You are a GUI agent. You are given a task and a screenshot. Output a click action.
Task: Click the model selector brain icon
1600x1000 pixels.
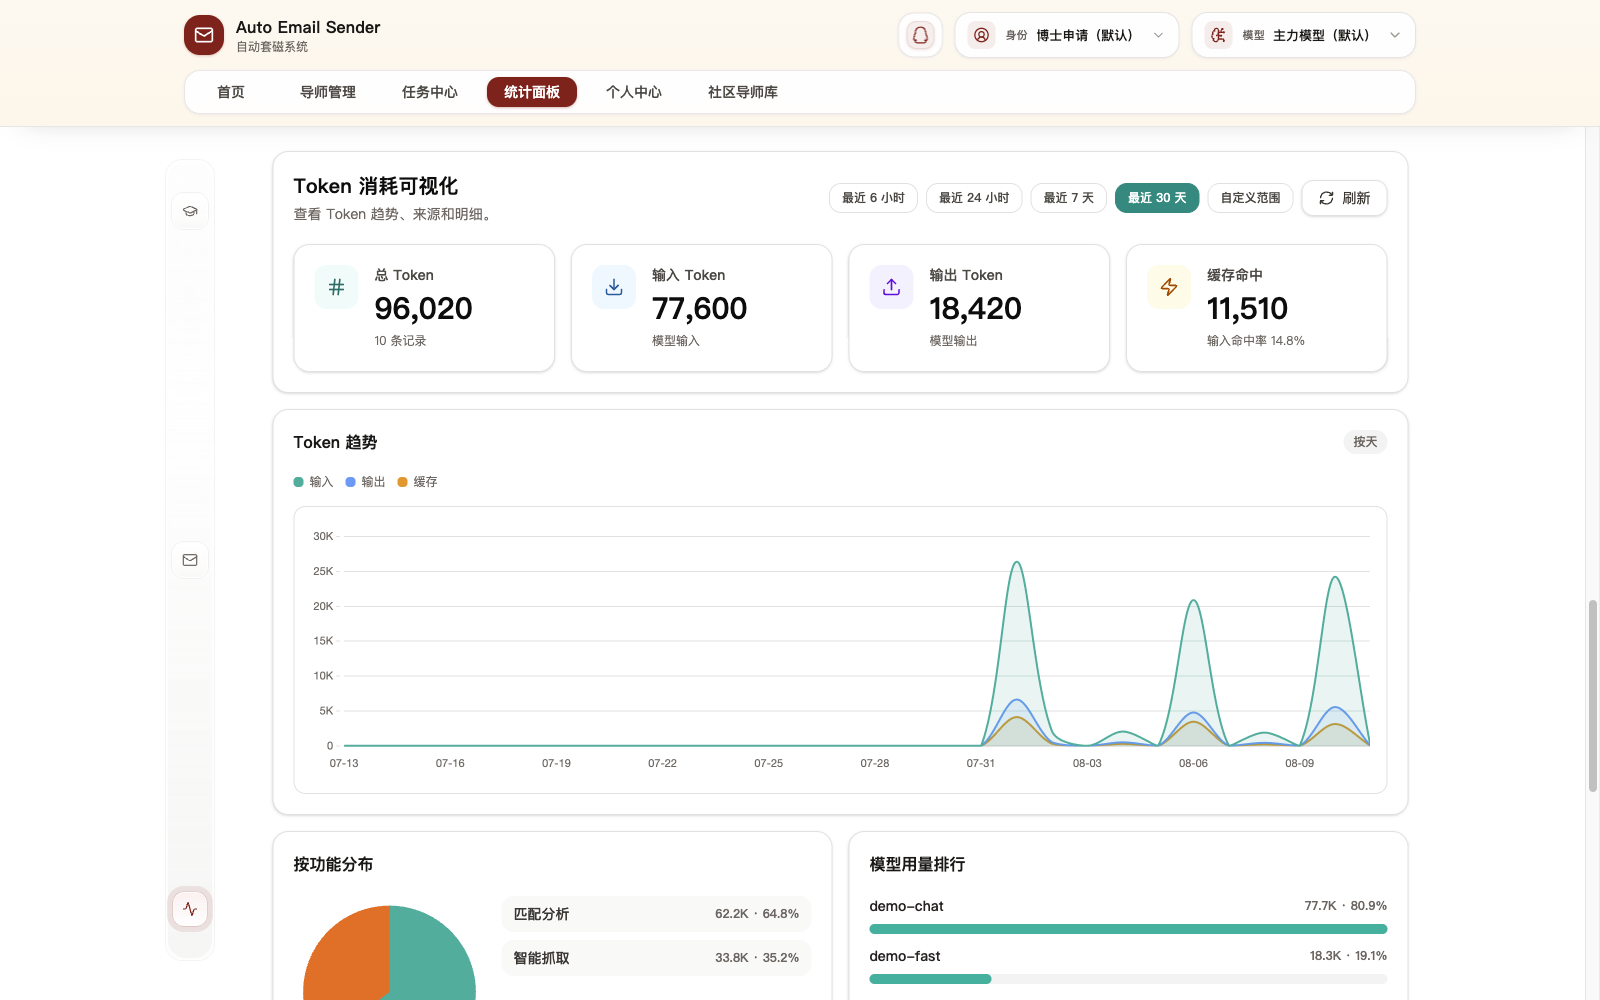pos(1218,35)
